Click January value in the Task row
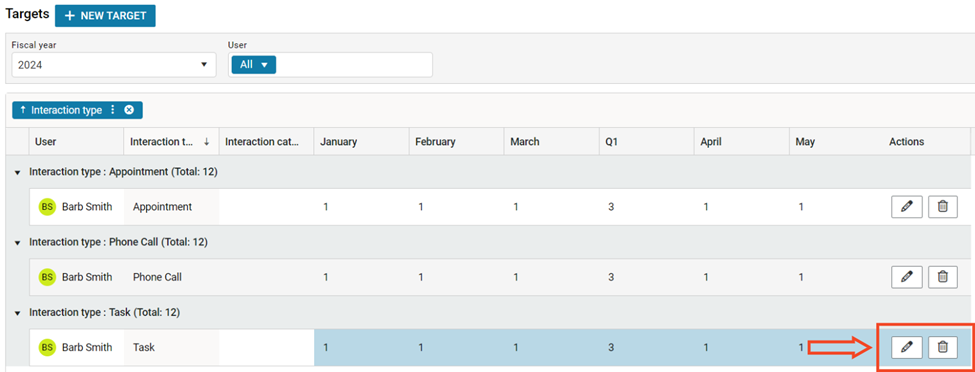 (326, 347)
